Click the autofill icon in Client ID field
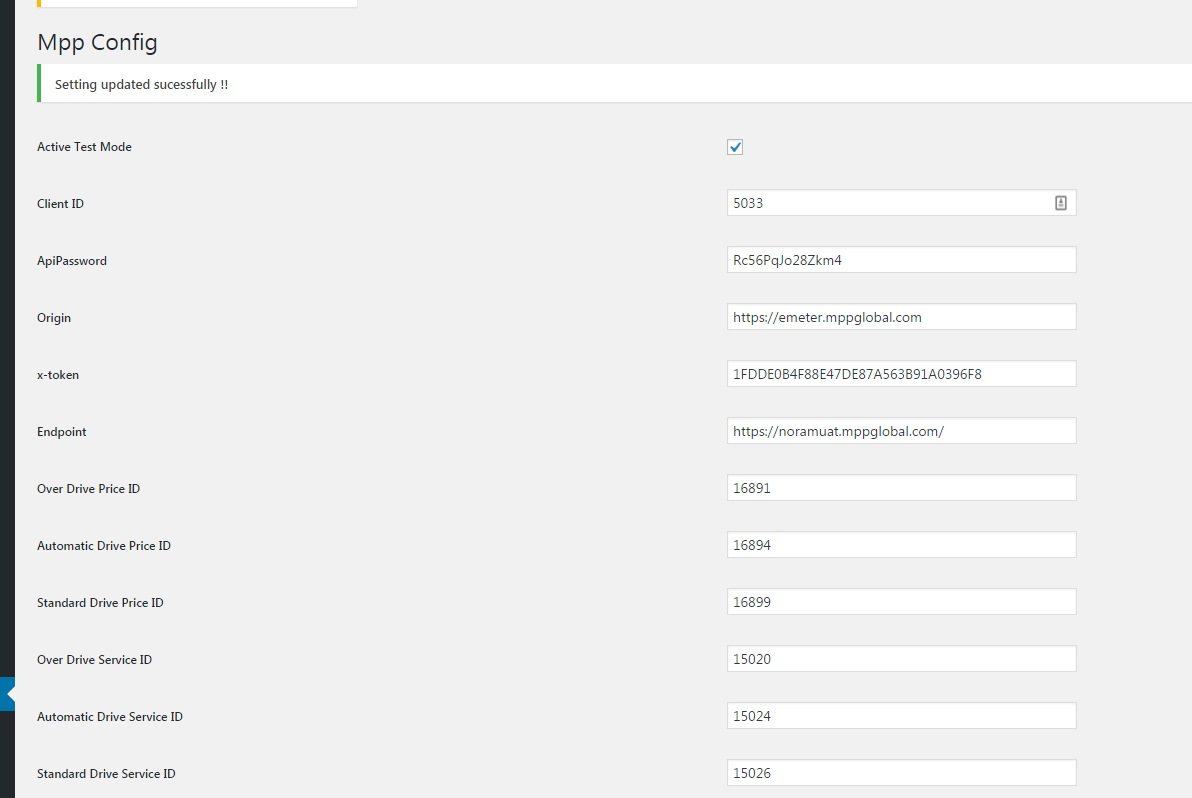This screenshot has height=798, width=1192. click(1060, 203)
